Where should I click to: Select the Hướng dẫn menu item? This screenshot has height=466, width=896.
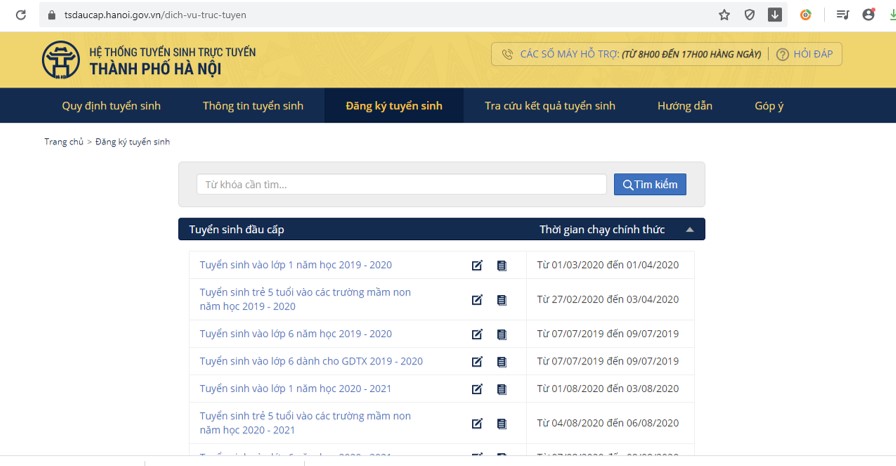click(685, 106)
